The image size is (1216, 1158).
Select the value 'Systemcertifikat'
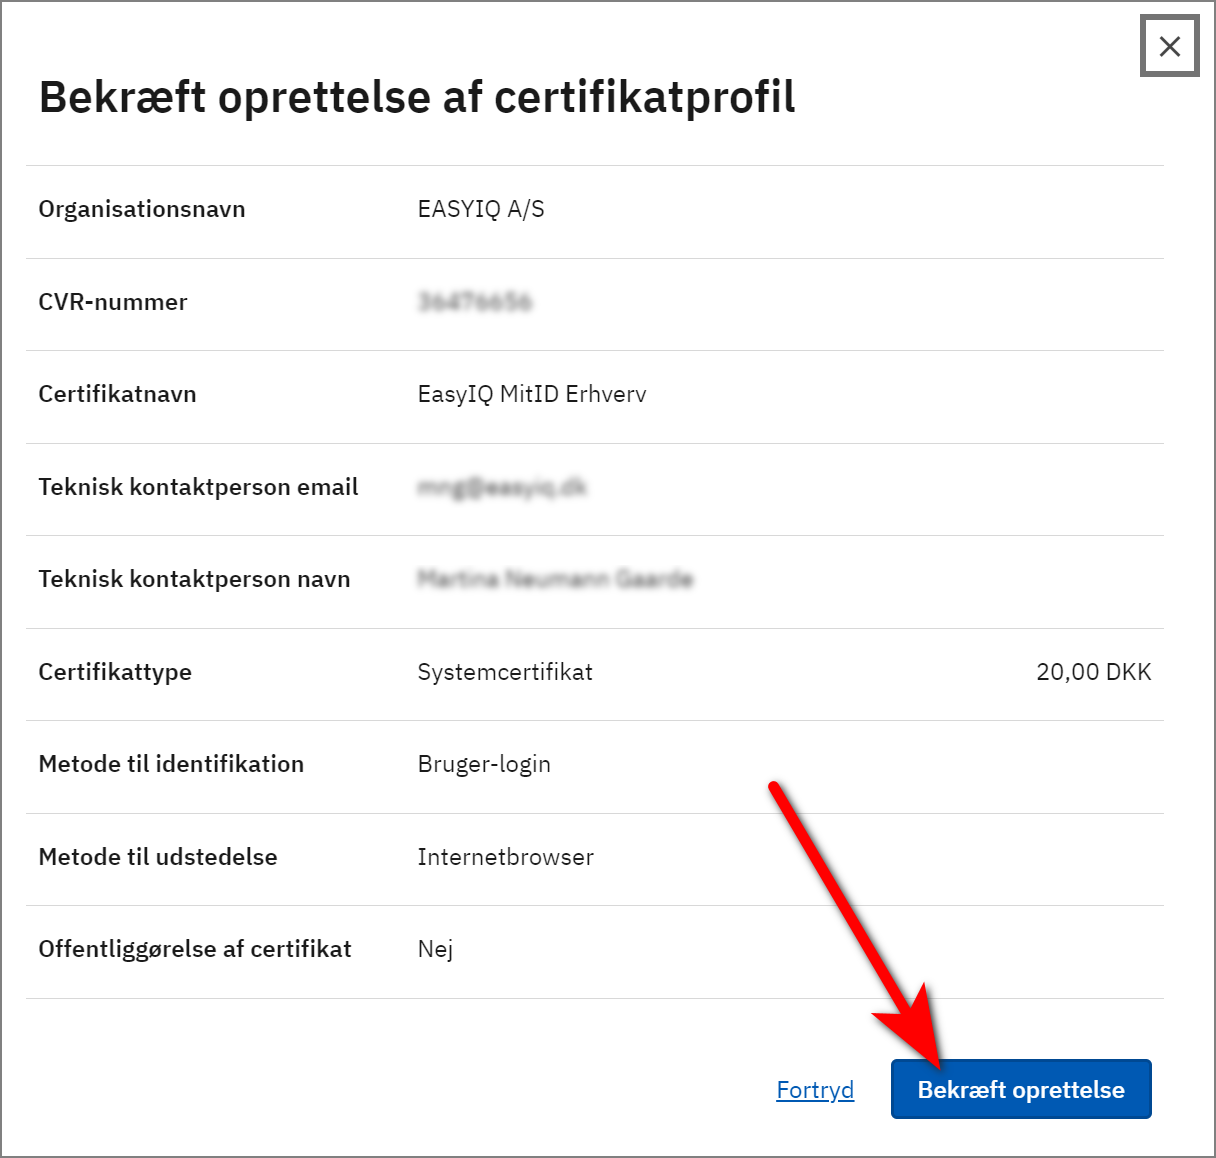click(x=505, y=672)
